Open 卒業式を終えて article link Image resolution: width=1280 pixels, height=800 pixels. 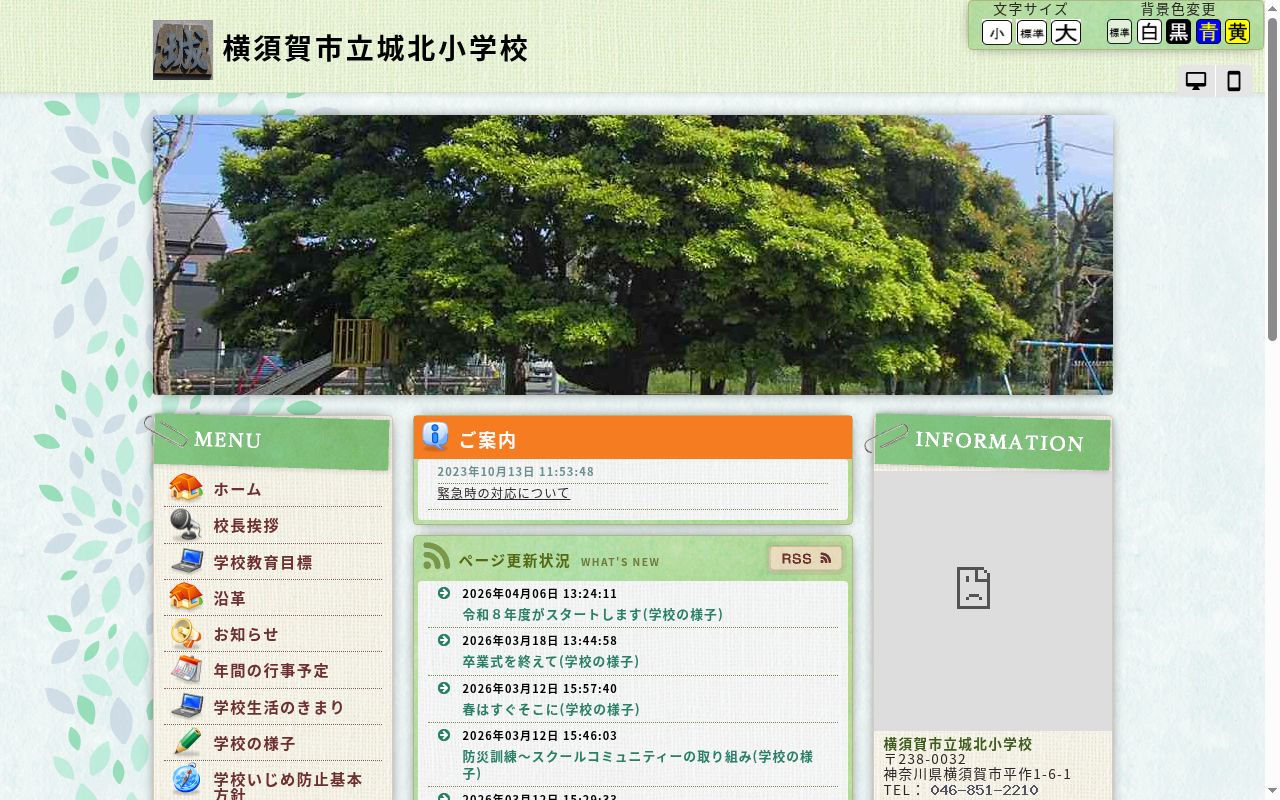[550, 661]
